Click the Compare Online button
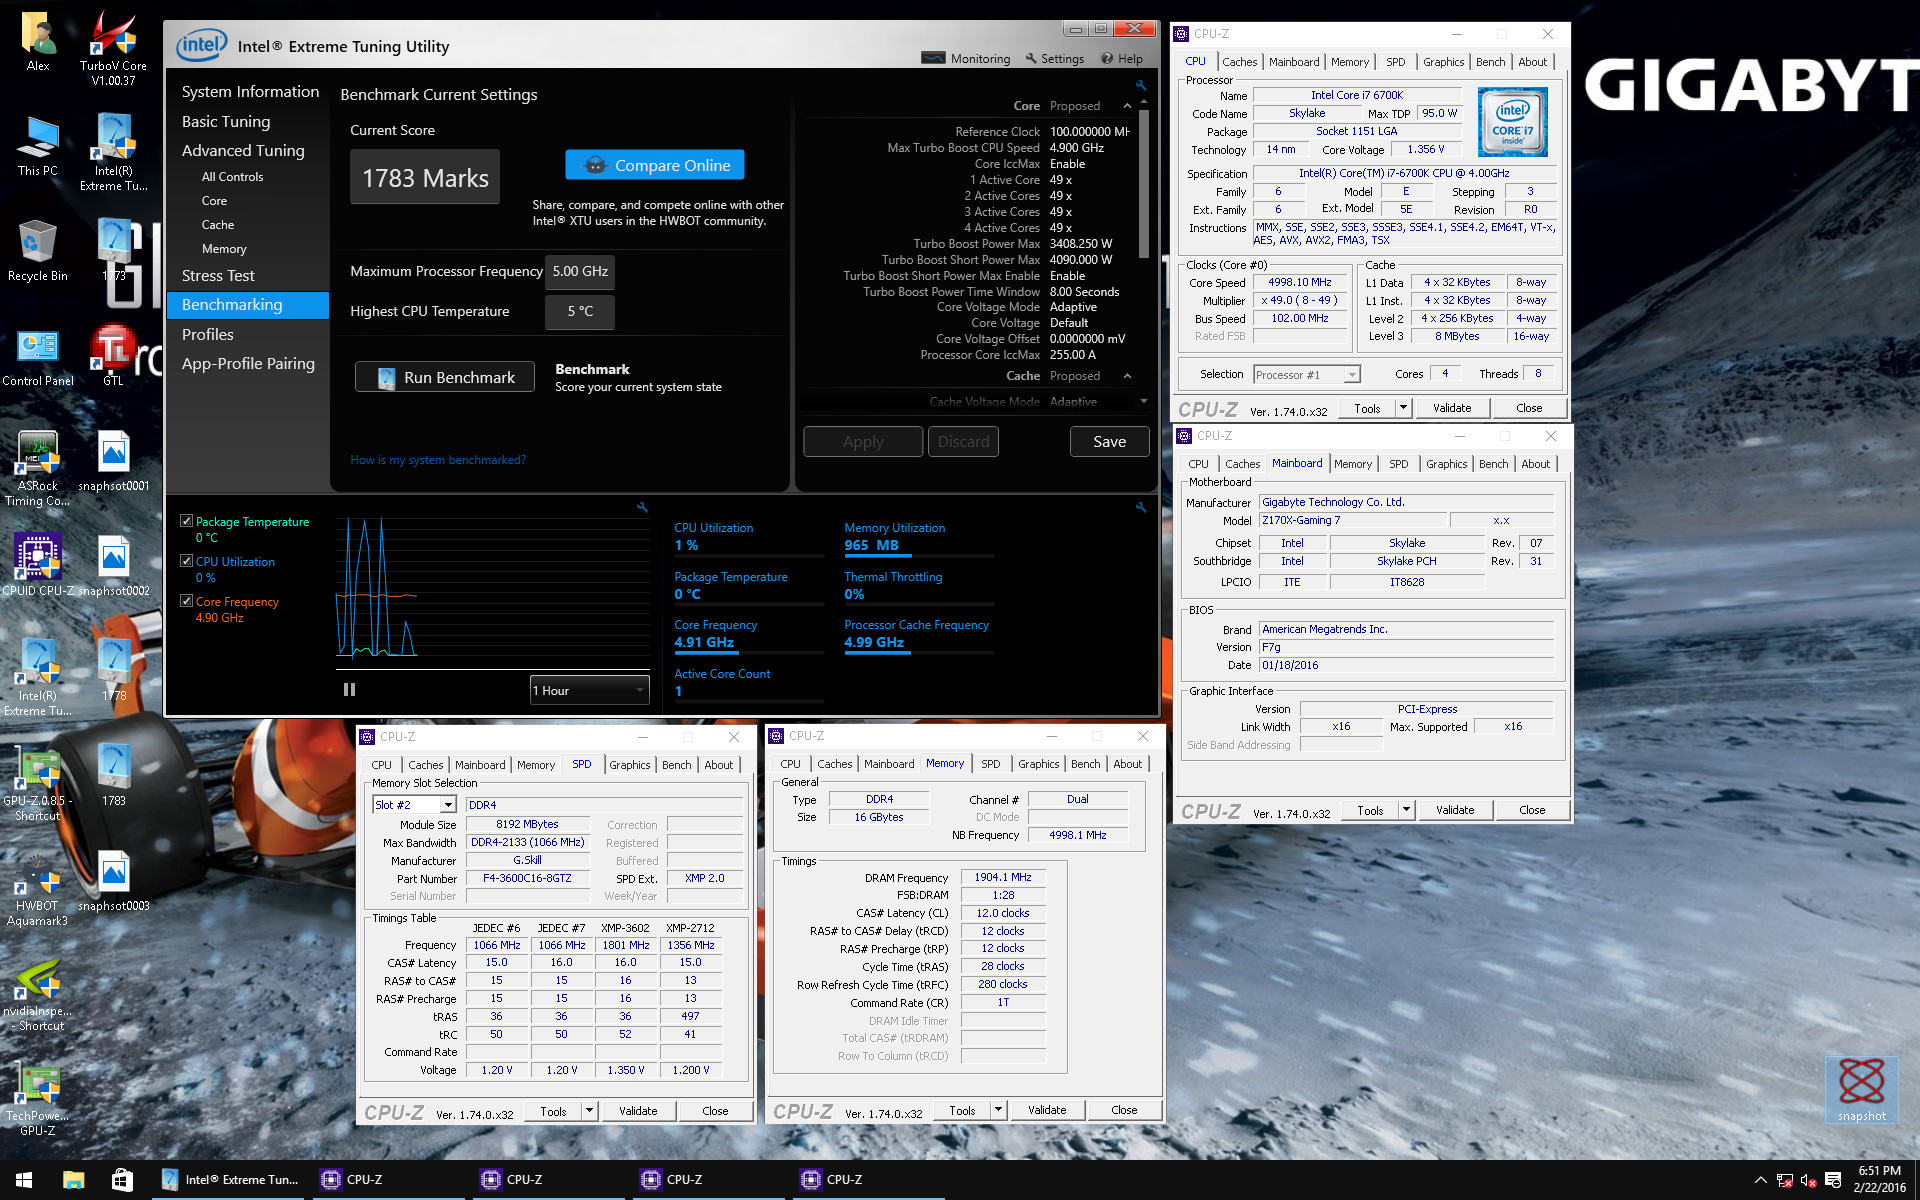 [x=655, y=165]
